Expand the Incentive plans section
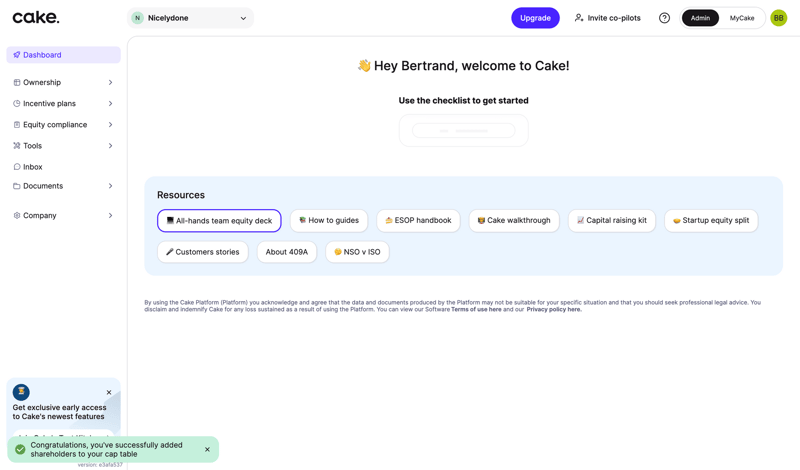800x470 pixels. (63, 104)
